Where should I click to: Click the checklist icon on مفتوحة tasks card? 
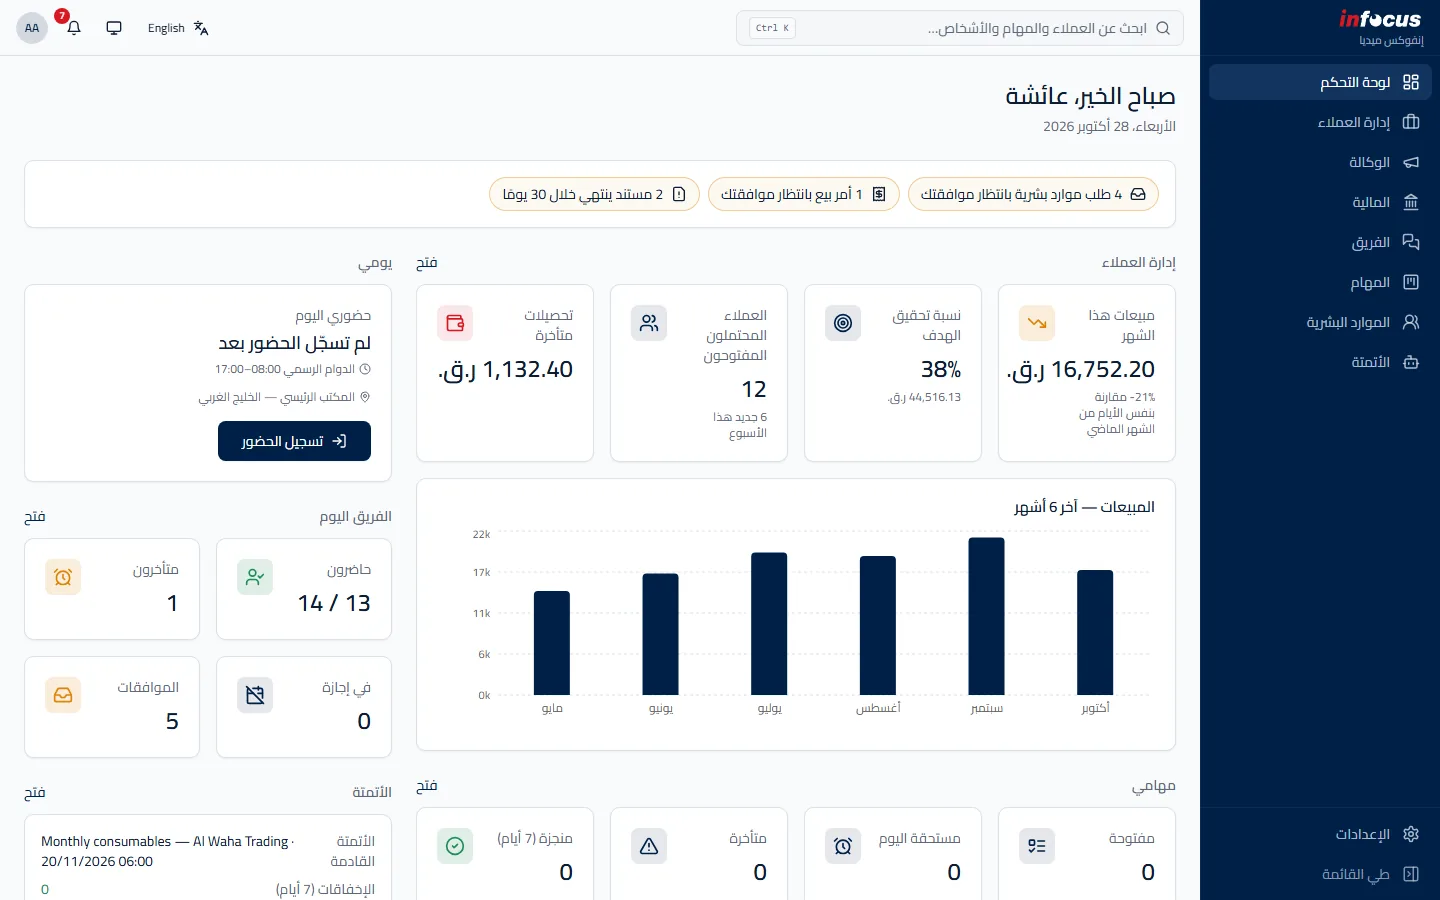coord(1037,846)
